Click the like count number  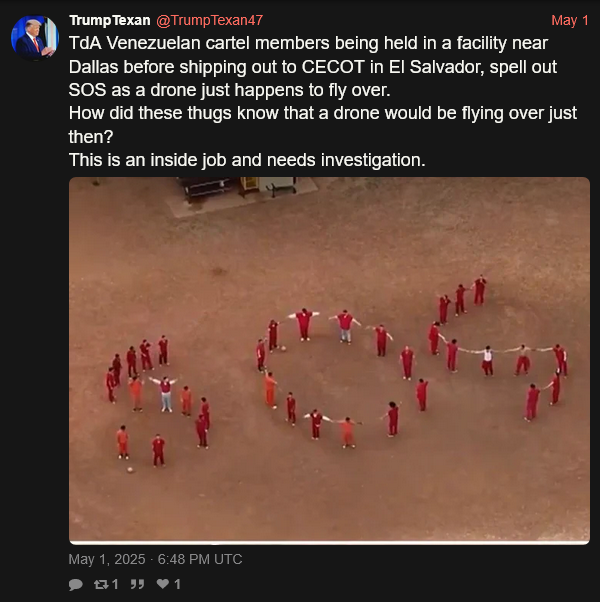pyautogui.click(x=177, y=584)
